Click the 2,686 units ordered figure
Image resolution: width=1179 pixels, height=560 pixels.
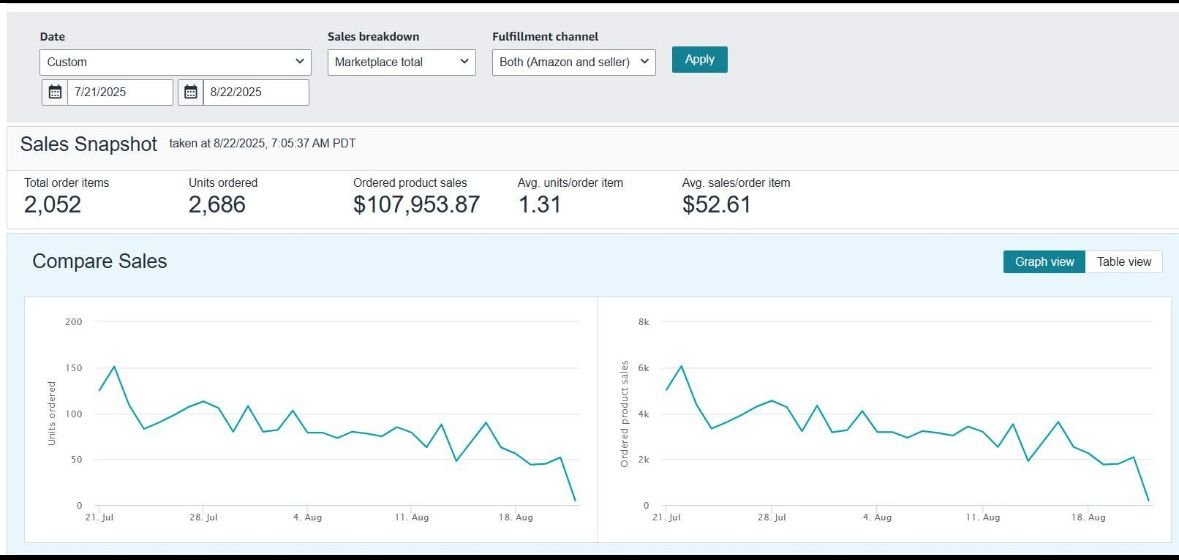point(217,205)
